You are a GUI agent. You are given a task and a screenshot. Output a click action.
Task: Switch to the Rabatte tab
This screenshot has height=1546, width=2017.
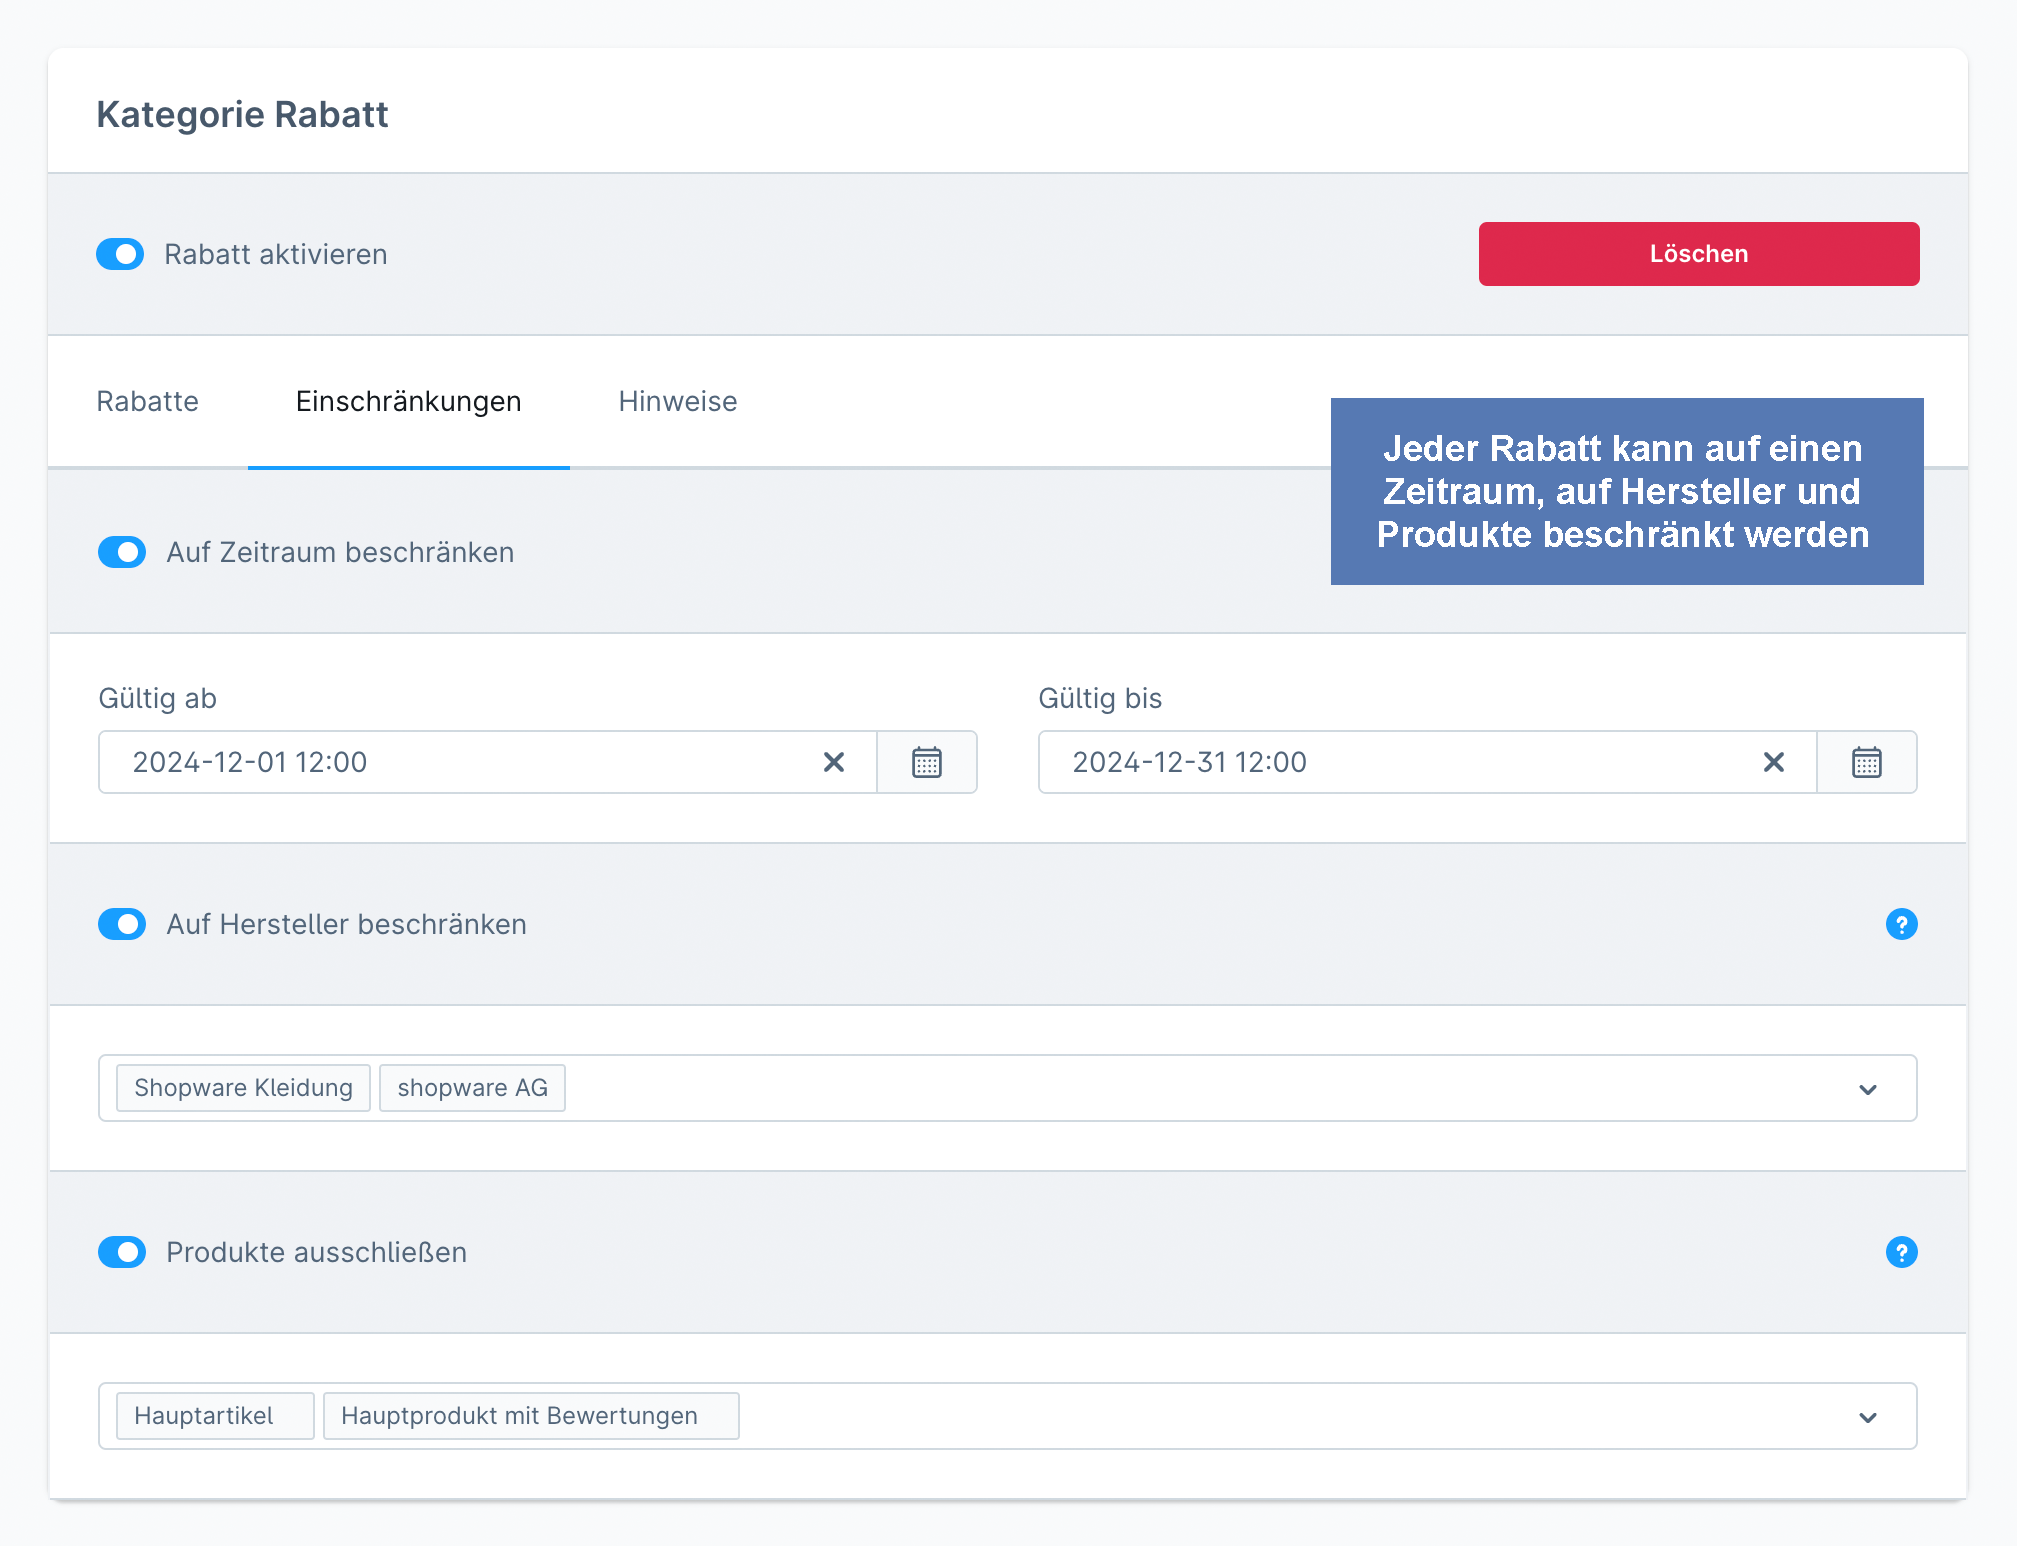click(x=147, y=401)
